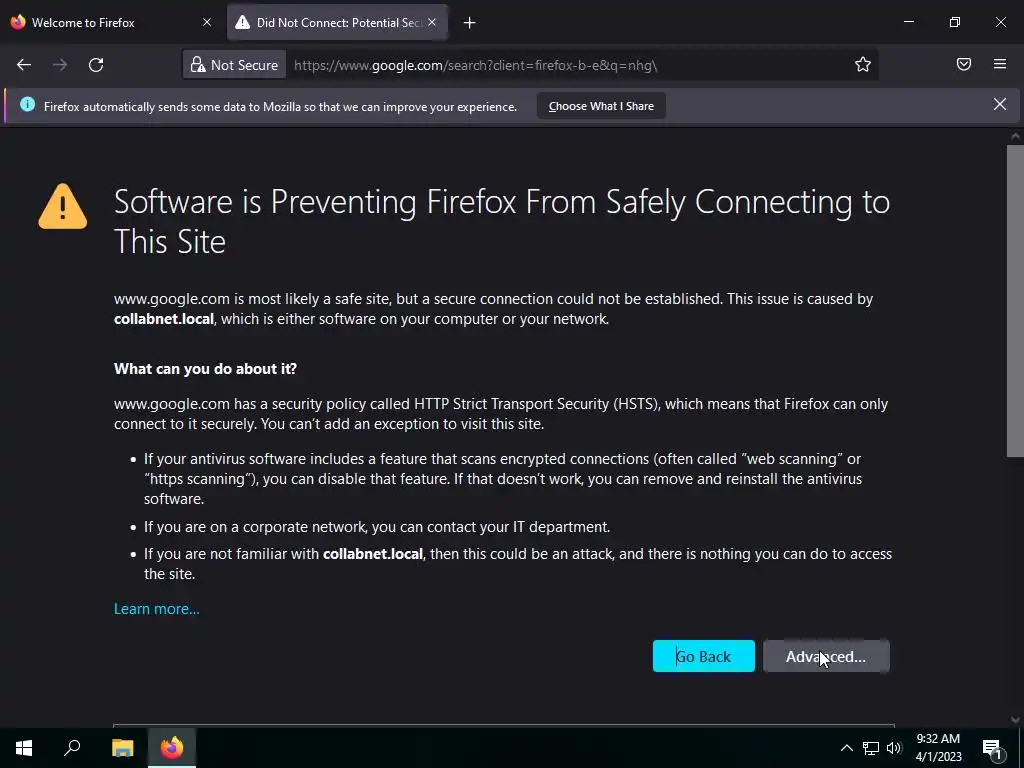The height and width of the screenshot is (768, 1024).
Task: Restore down the Firefox window
Action: pos(955,22)
